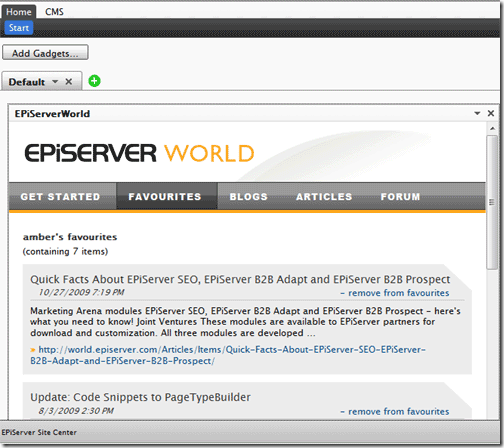The height and width of the screenshot is (448, 504).
Task: Open the Home menu tab
Action: pos(19,12)
